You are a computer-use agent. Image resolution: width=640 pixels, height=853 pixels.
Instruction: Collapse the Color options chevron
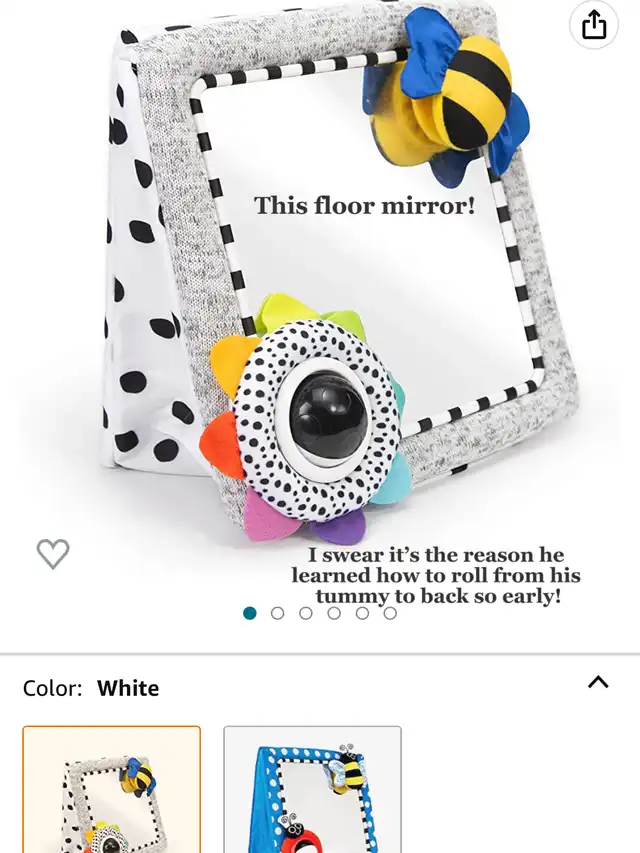pos(598,682)
